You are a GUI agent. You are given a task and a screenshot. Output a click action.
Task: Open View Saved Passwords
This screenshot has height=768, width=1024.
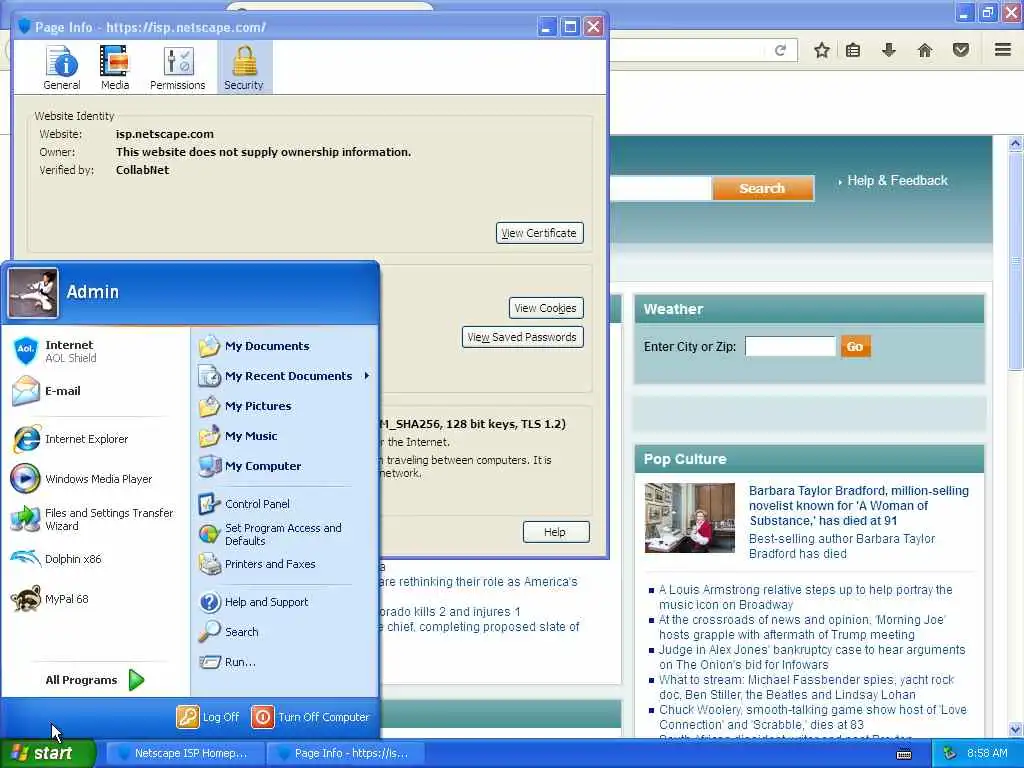point(522,337)
